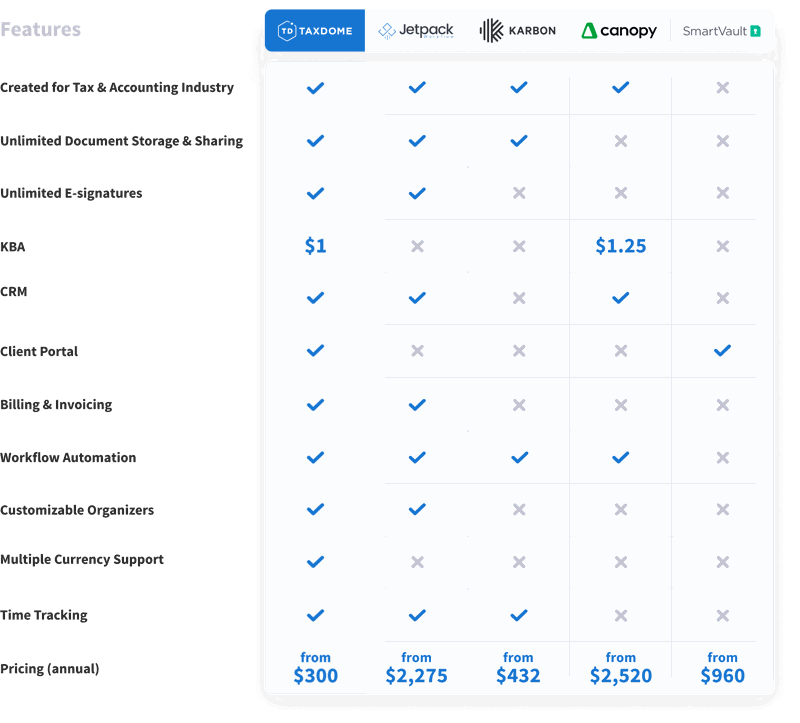Viewport: 800px width, 723px height.
Task: Click Karbon checkmark for Time Tracking
Action: [x=519, y=615]
